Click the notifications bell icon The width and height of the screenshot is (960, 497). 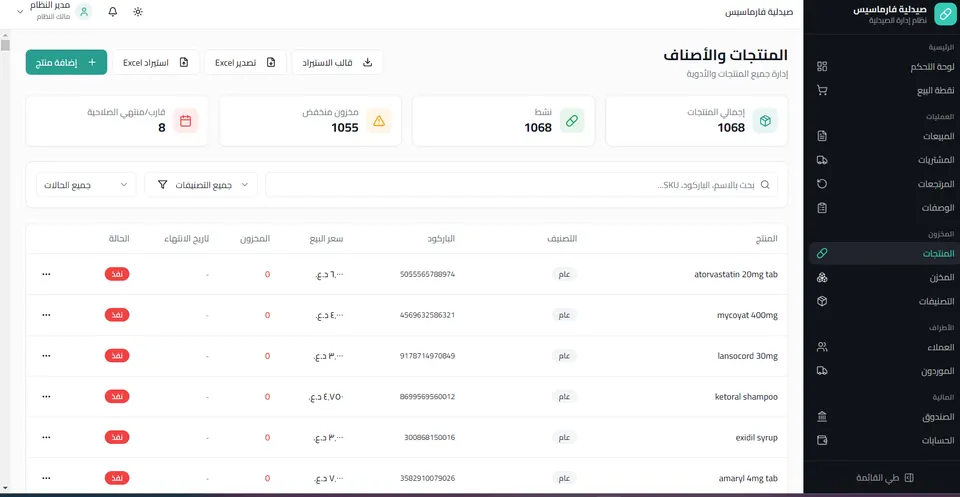[x=113, y=12]
